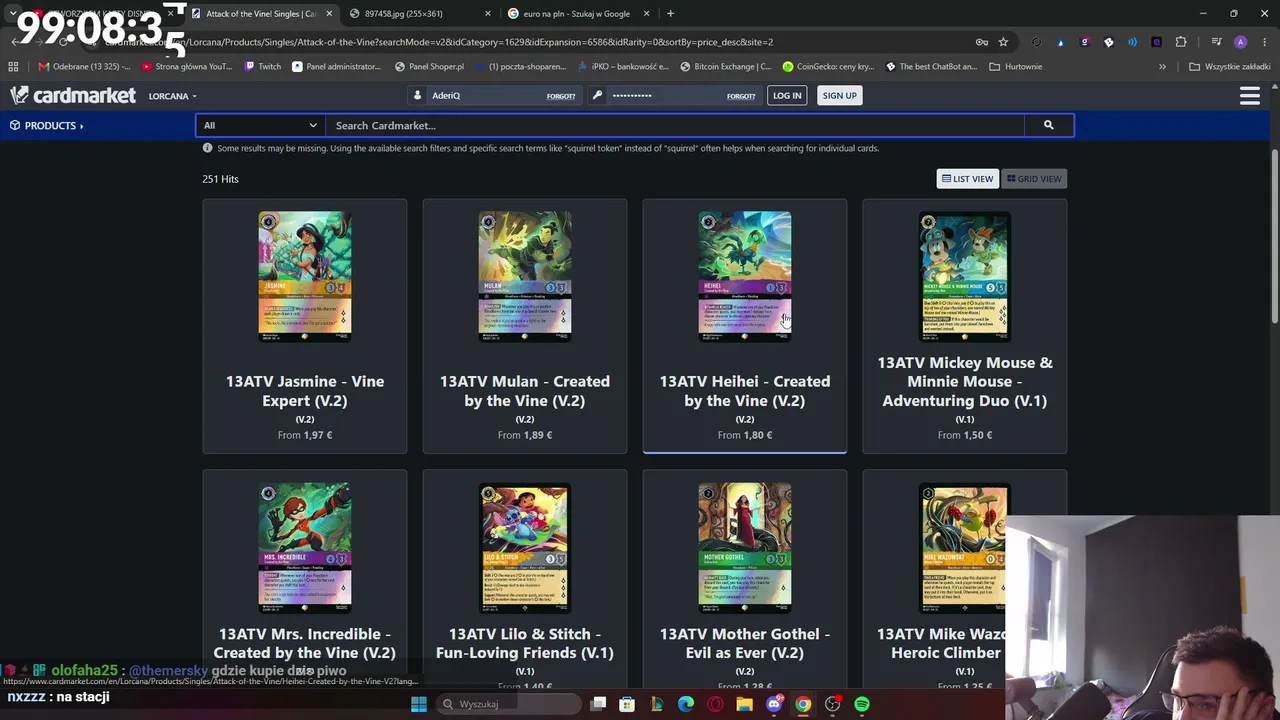The width and height of the screenshot is (1280, 720).
Task: Open the Chrome apps grid in bookmarks bar
Action: pos(13,67)
